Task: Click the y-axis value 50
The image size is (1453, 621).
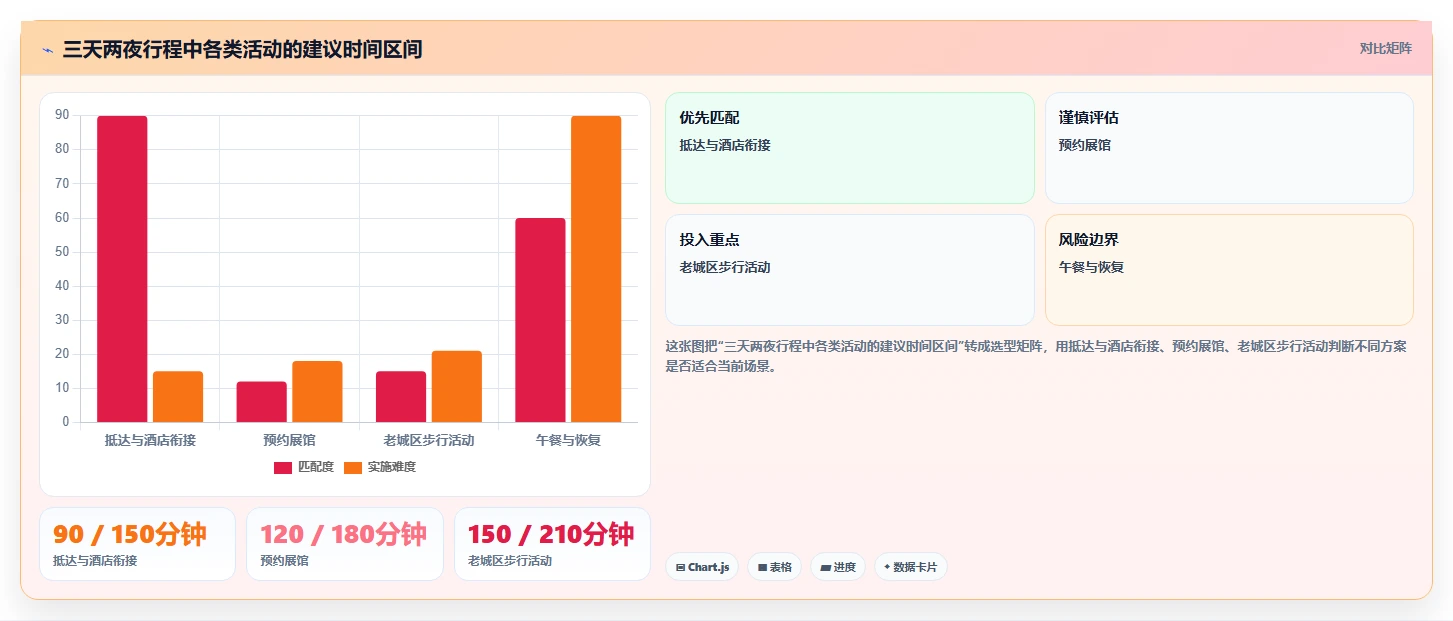Action: pyautogui.click(x=62, y=252)
